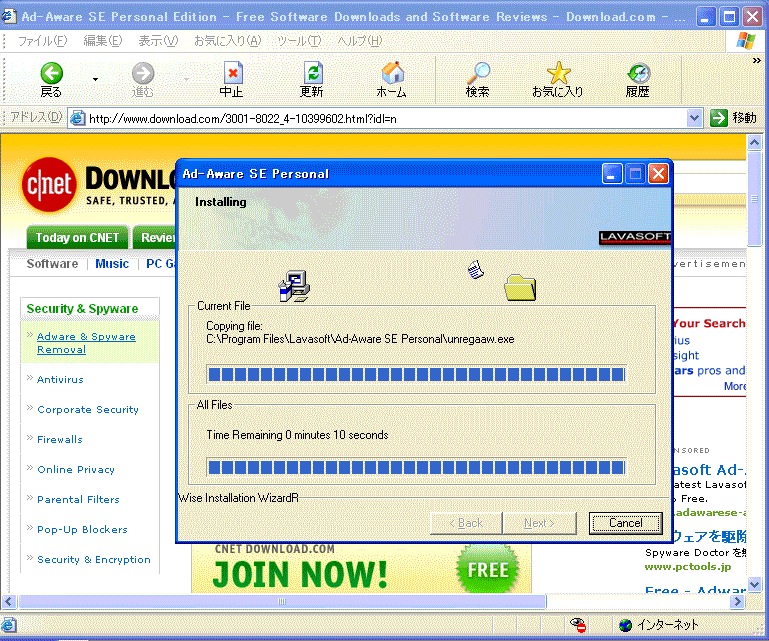Open the Back button history dropdown arrow
Image resolution: width=769 pixels, height=641 pixels.
click(x=95, y=79)
